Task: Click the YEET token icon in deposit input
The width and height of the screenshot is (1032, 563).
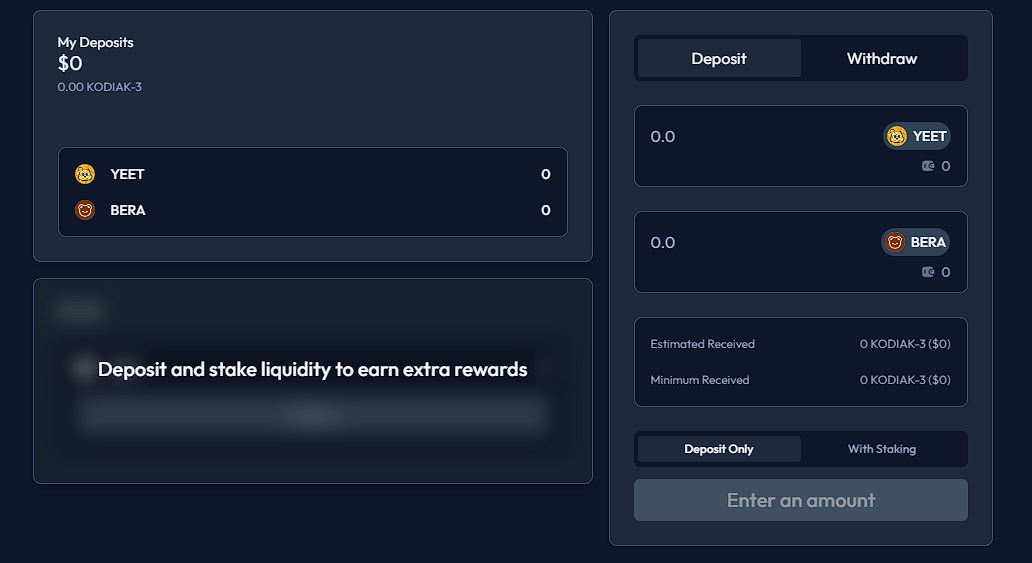Action: coord(897,136)
